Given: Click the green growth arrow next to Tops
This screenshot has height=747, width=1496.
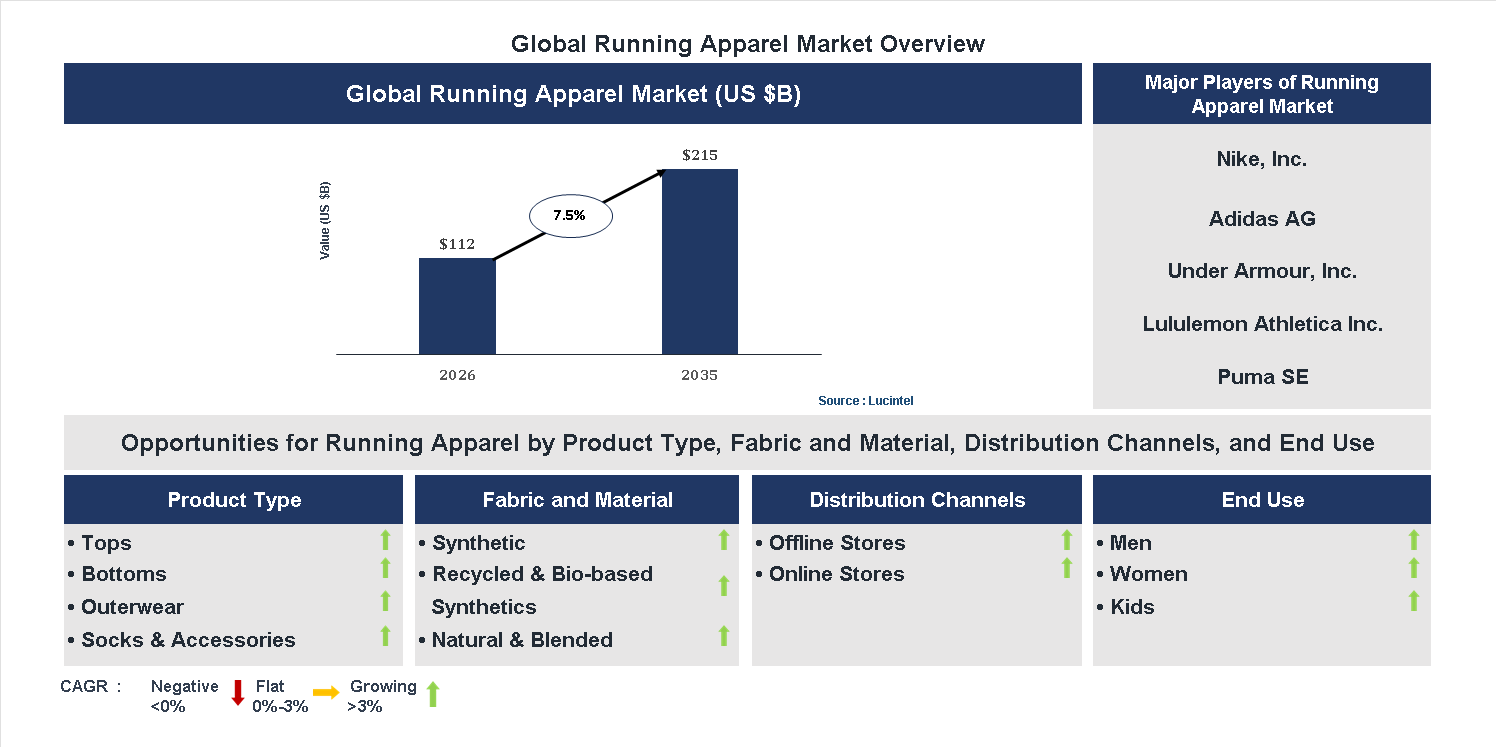Looking at the screenshot, I should pyautogui.click(x=385, y=541).
